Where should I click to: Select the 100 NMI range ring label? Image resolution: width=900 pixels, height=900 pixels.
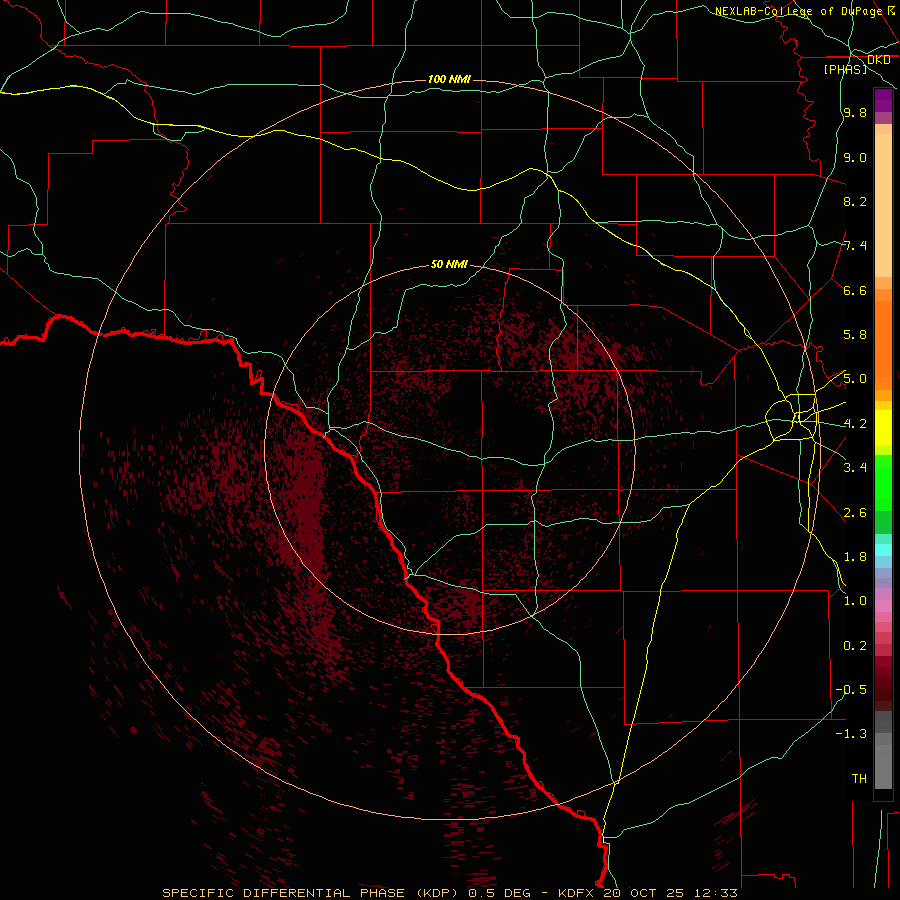(x=449, y=79)
